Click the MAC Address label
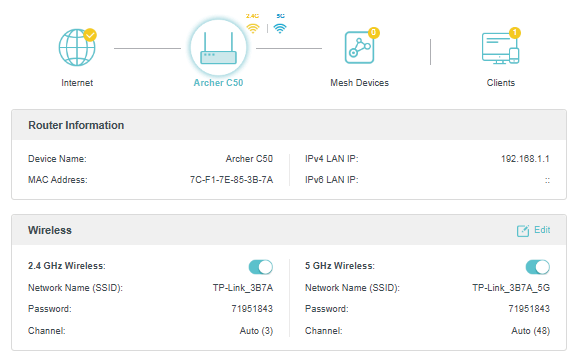 pyautogui.click(x=57, y=180)
